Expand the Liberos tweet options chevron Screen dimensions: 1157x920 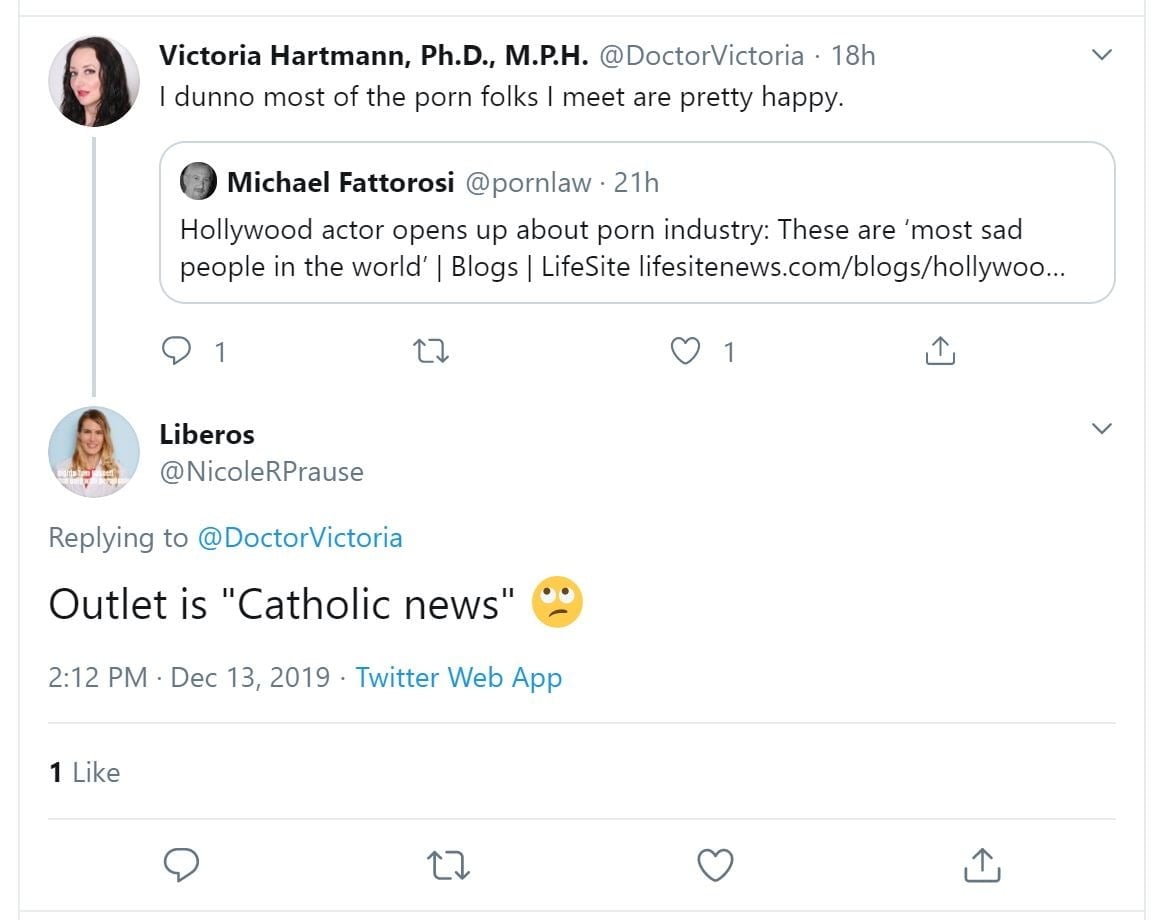click(1101, 429)
